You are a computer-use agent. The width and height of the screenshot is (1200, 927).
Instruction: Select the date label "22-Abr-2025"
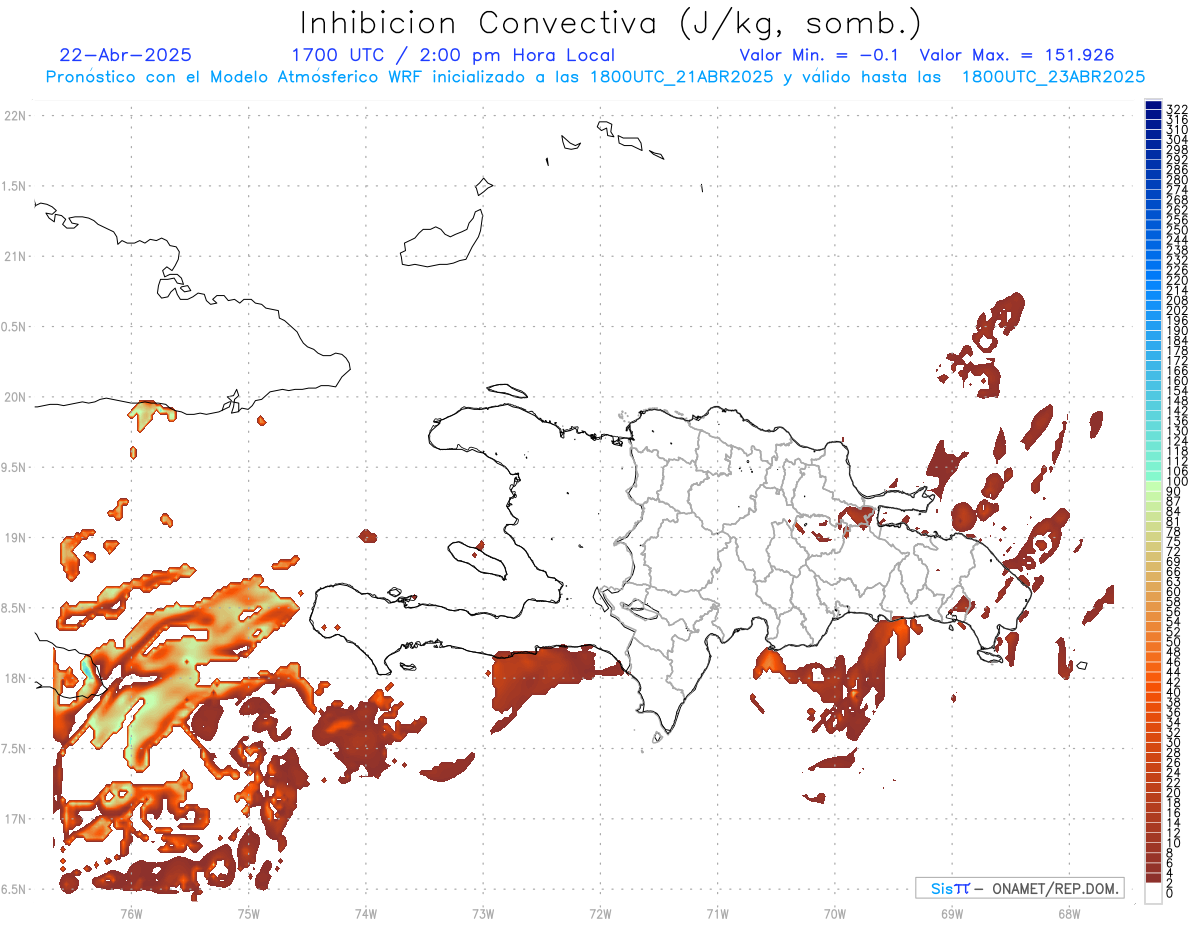pos(126,55)
